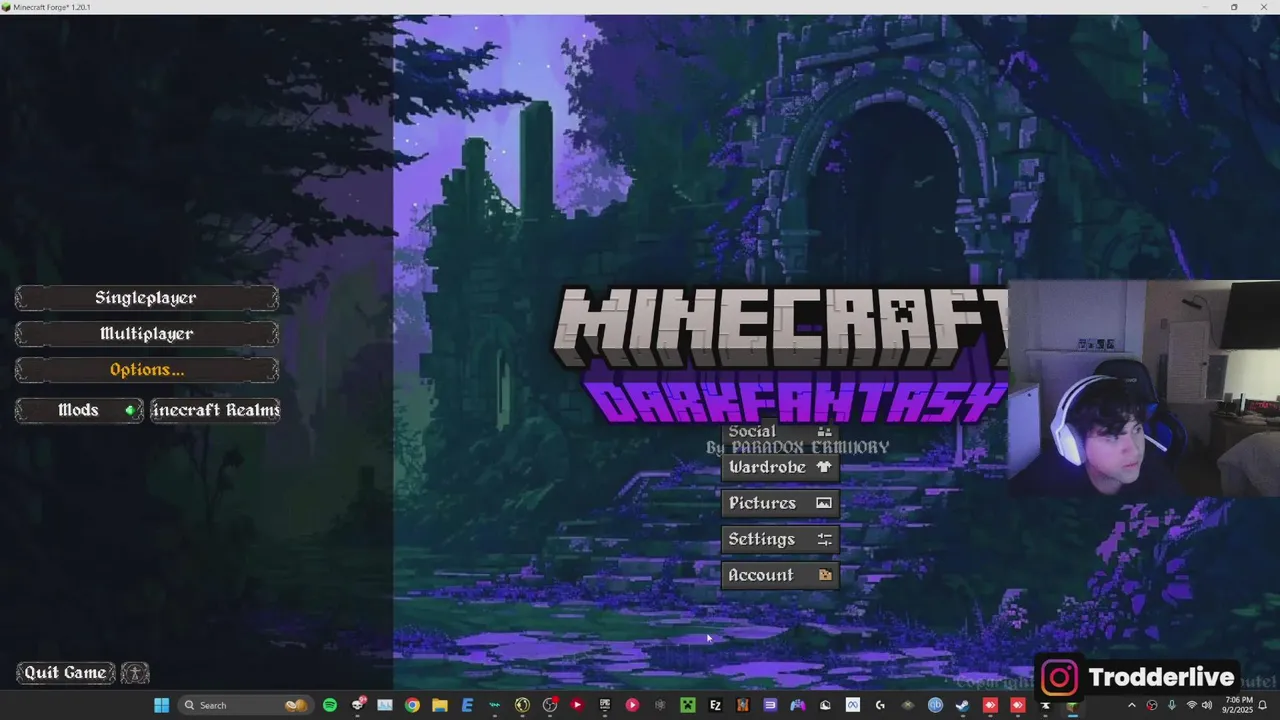Open the Pictures menu entry
This screenshot has width=1280, height=720.
(x=780, y=503)
